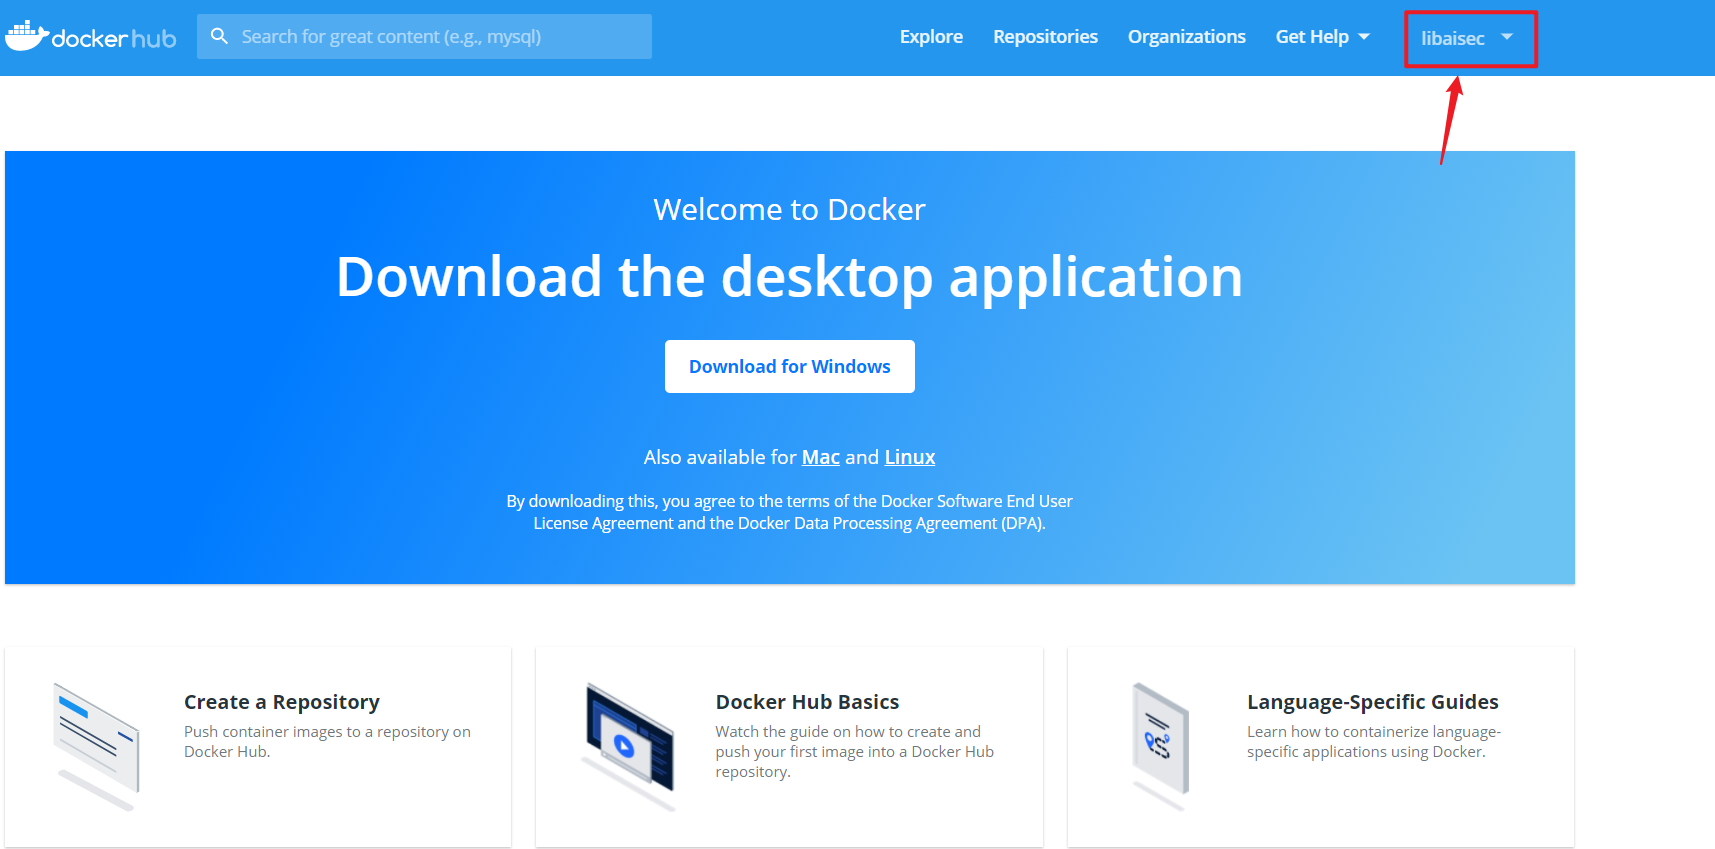Open the Language-Specific Guides card title

coord(1372,702)
